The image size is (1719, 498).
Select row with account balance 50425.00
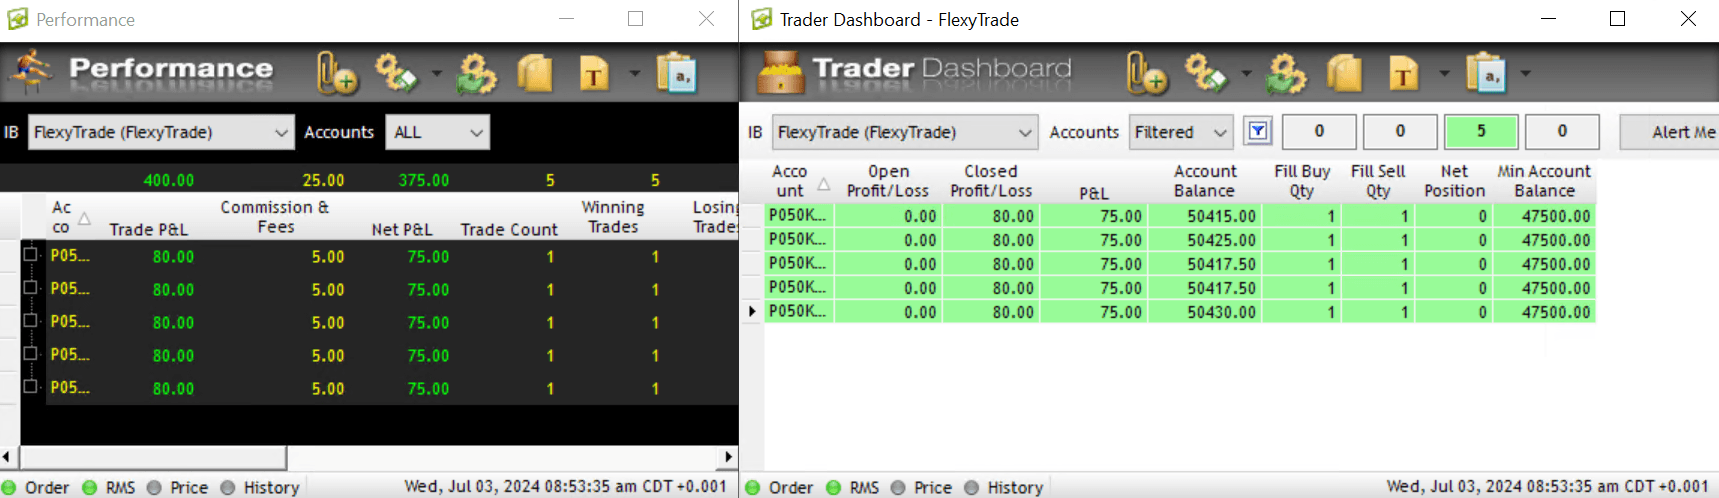tap(1180, 240)
